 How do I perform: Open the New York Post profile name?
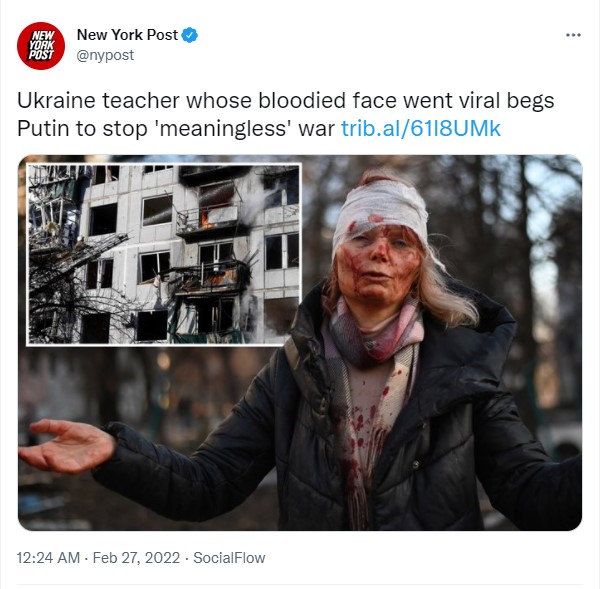pos(127,35)
